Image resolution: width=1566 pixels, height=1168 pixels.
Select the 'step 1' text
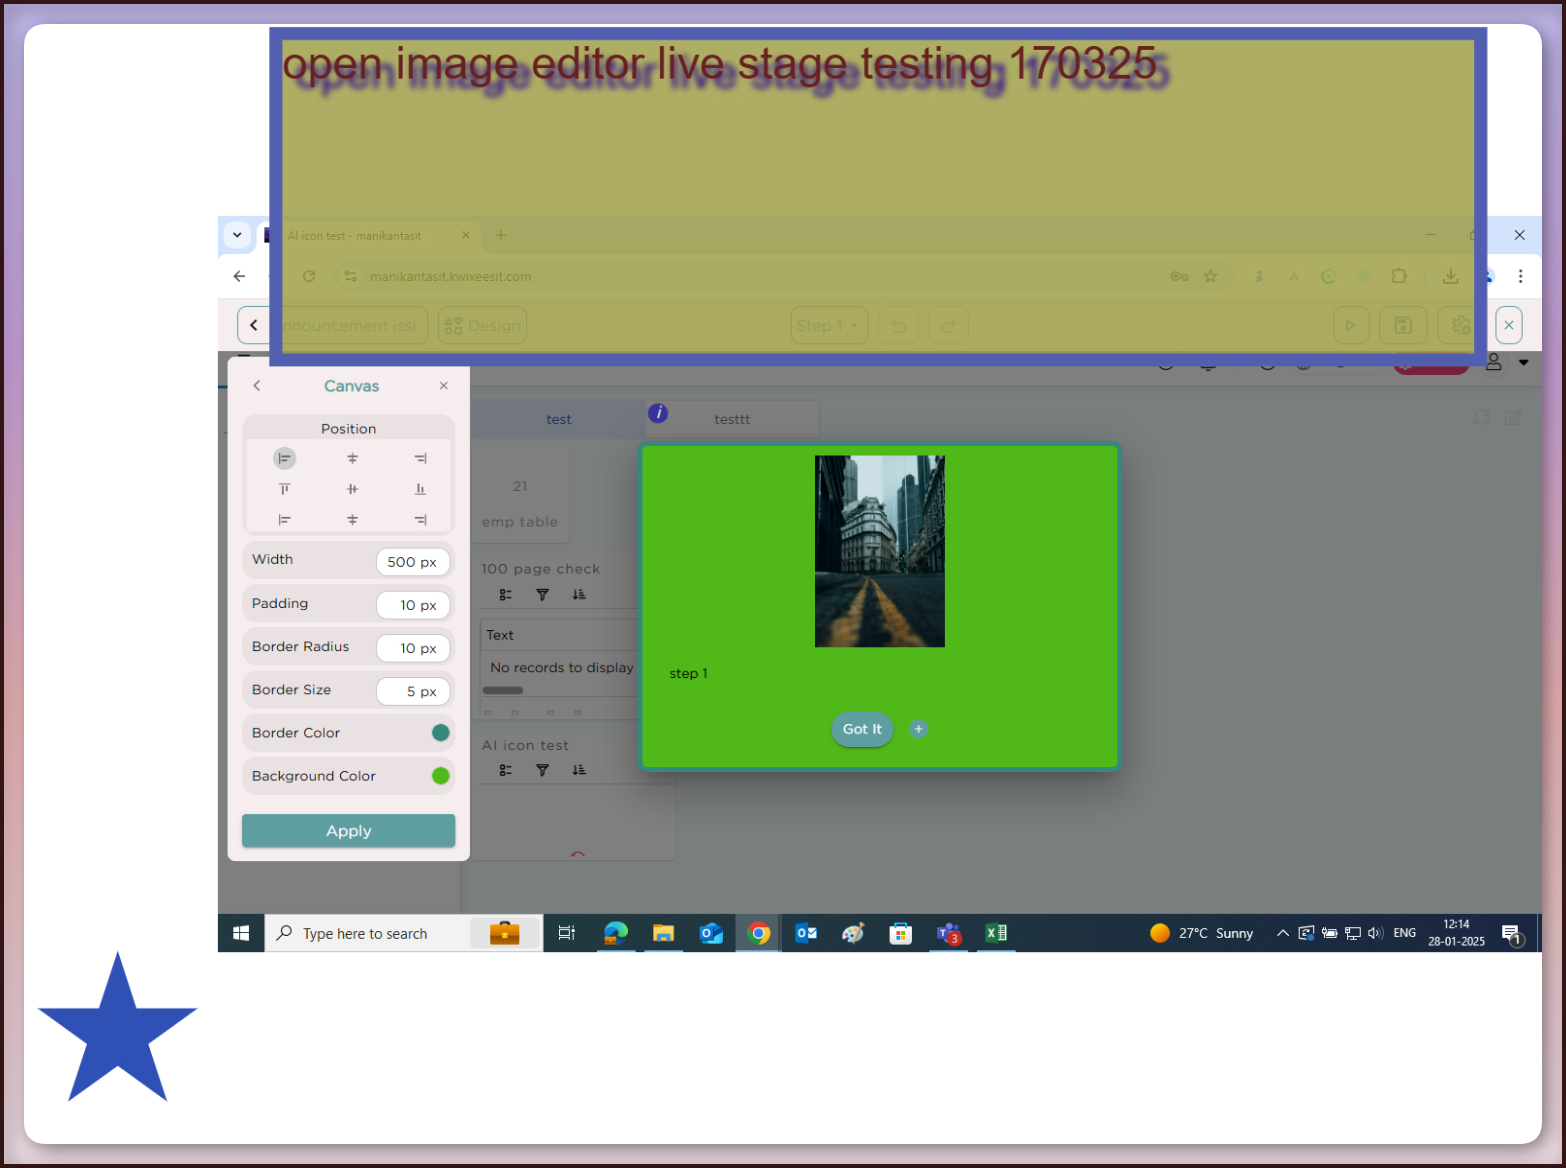[x=688, y=674]
